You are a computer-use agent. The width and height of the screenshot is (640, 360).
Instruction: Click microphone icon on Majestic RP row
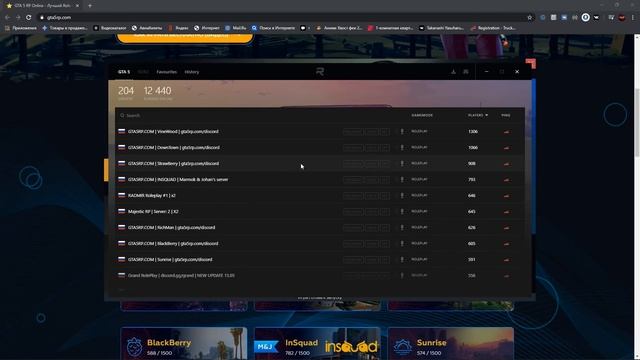click(x=402, y=211)
